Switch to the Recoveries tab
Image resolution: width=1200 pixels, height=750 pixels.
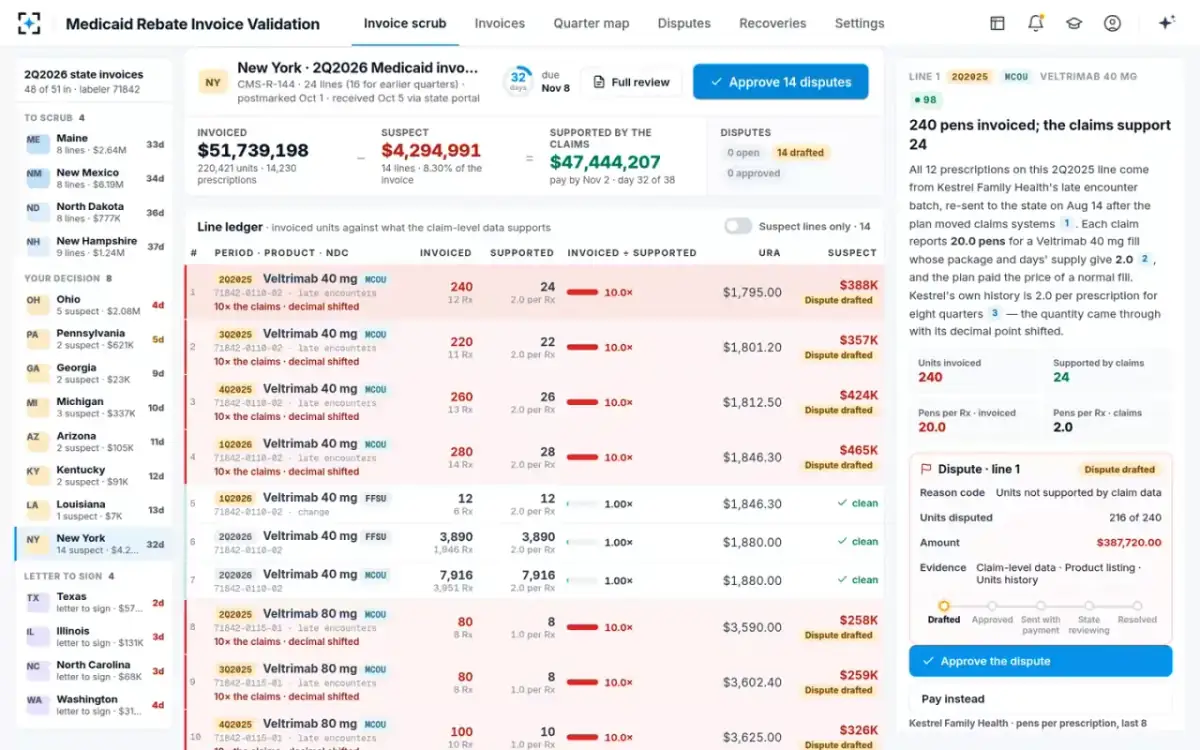click(x=773, y=23)
